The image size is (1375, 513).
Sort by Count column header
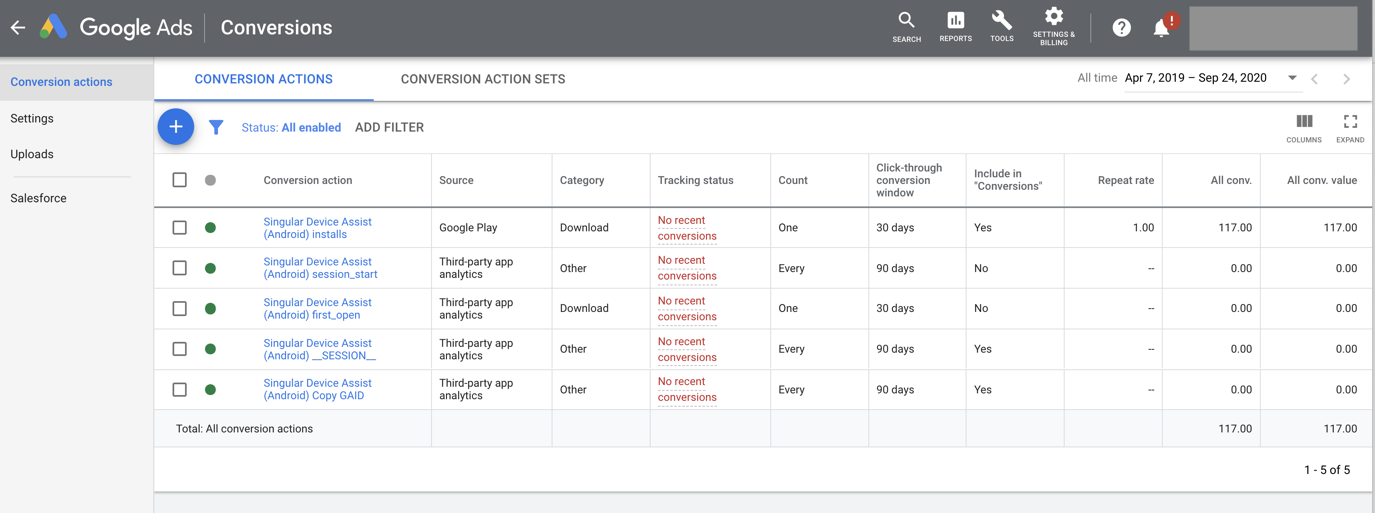coord(793,181)
